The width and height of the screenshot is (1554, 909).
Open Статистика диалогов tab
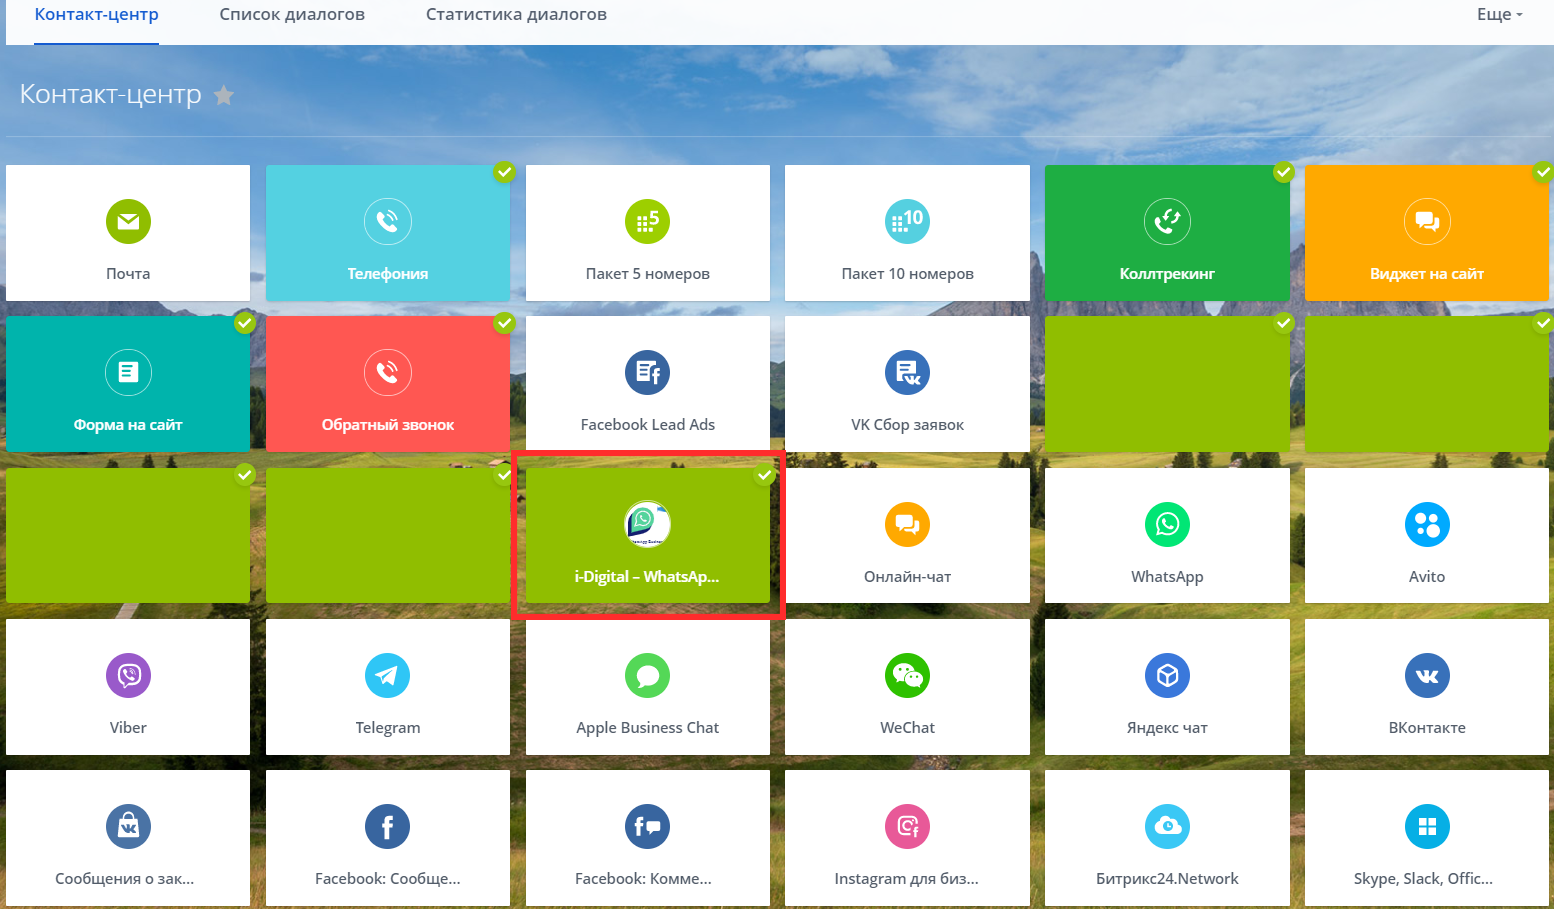(516, 15)
